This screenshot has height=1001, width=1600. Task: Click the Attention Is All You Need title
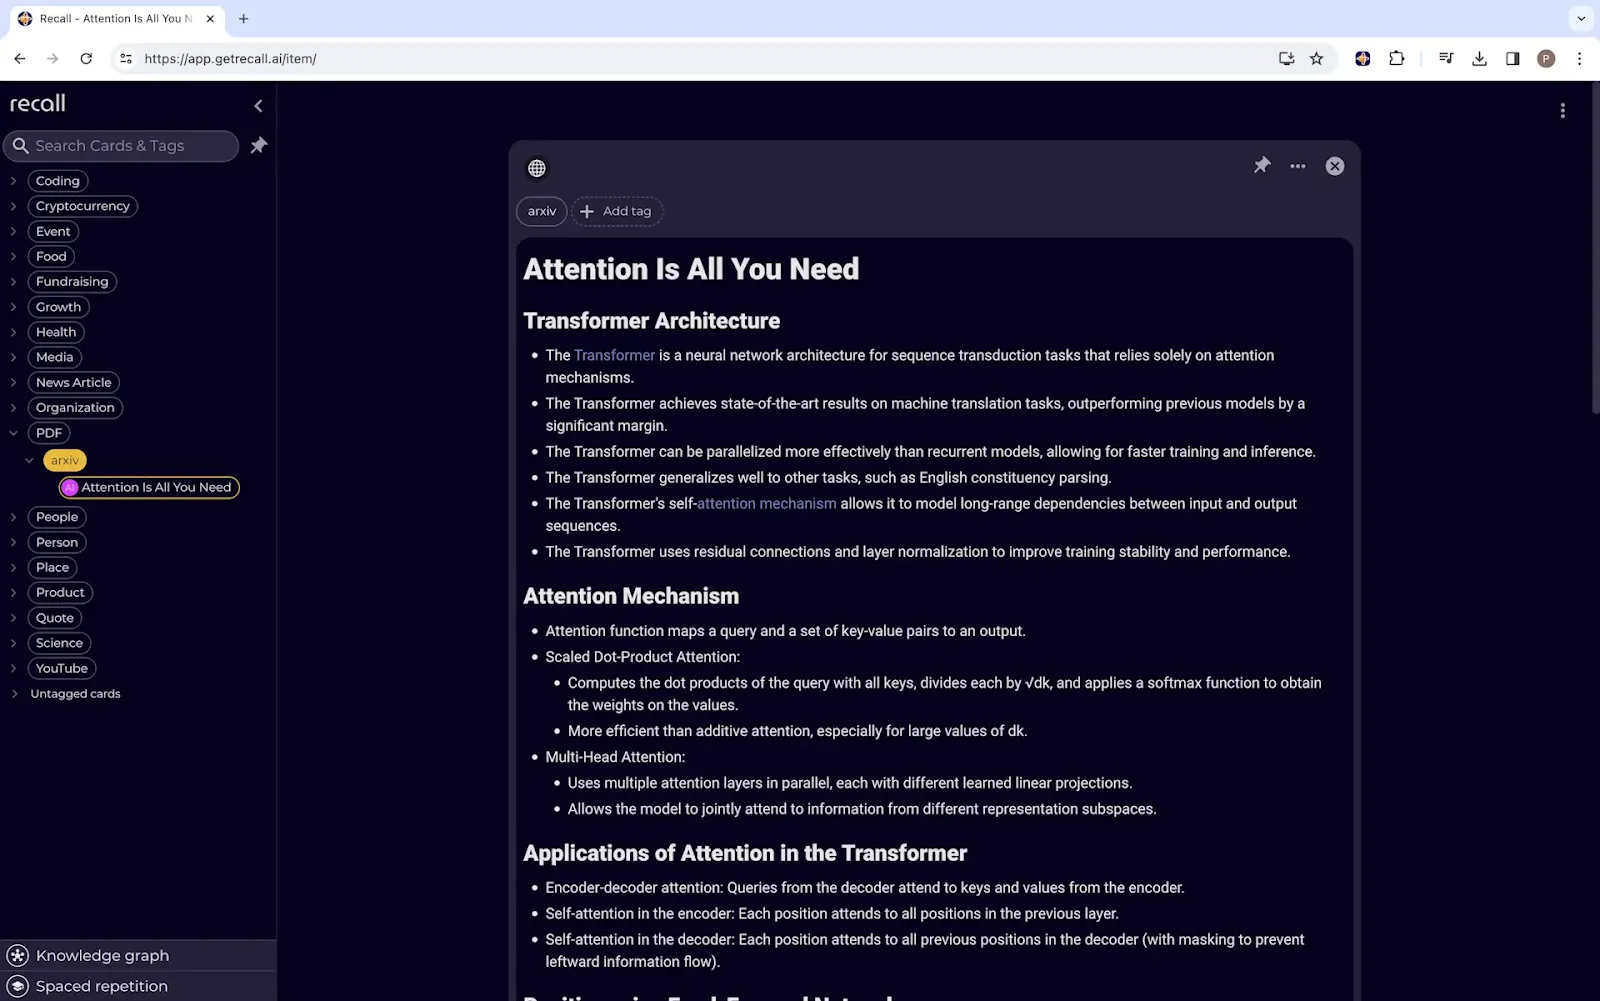click(691, 269)
